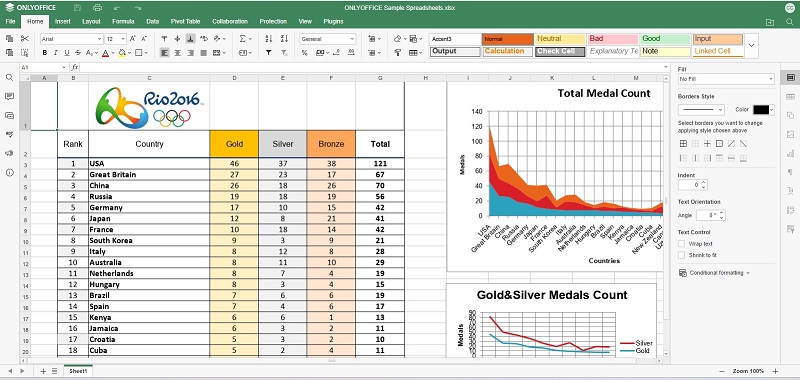The width and height of the screenshot is (800, 380).
Task: Expand the cell styles gallery
Action: pyautogui.click(x=751, y=45)
